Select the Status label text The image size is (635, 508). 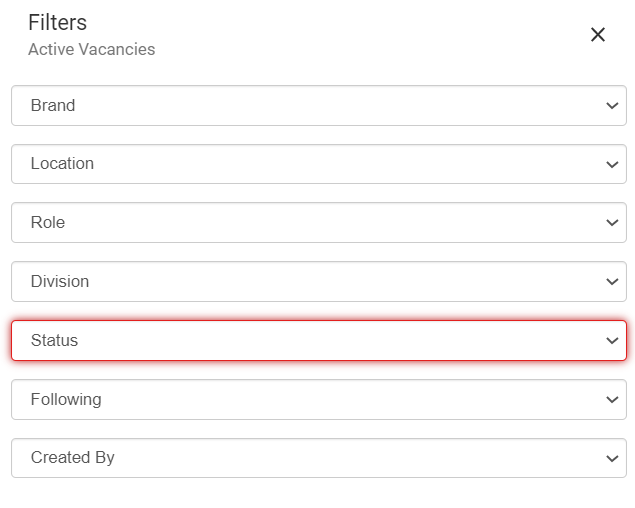[x=54, y=341]
